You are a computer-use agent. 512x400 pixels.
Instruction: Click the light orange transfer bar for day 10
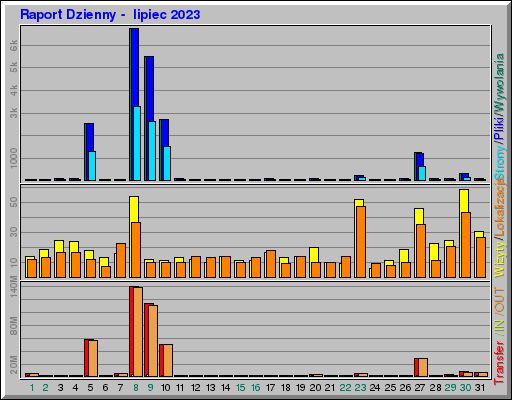point(168,361)
